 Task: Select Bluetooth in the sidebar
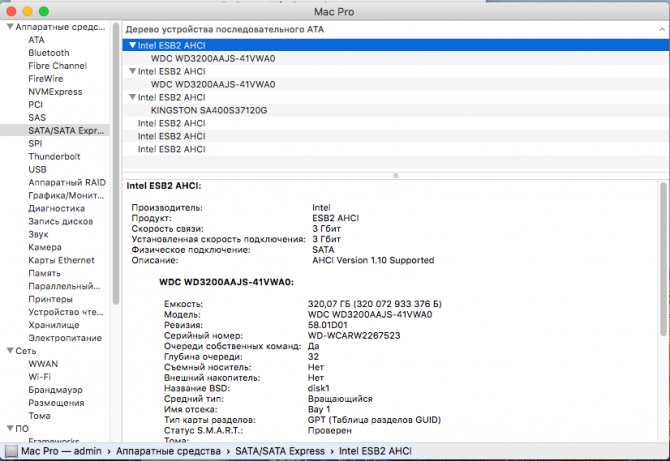tap(49, 53)
